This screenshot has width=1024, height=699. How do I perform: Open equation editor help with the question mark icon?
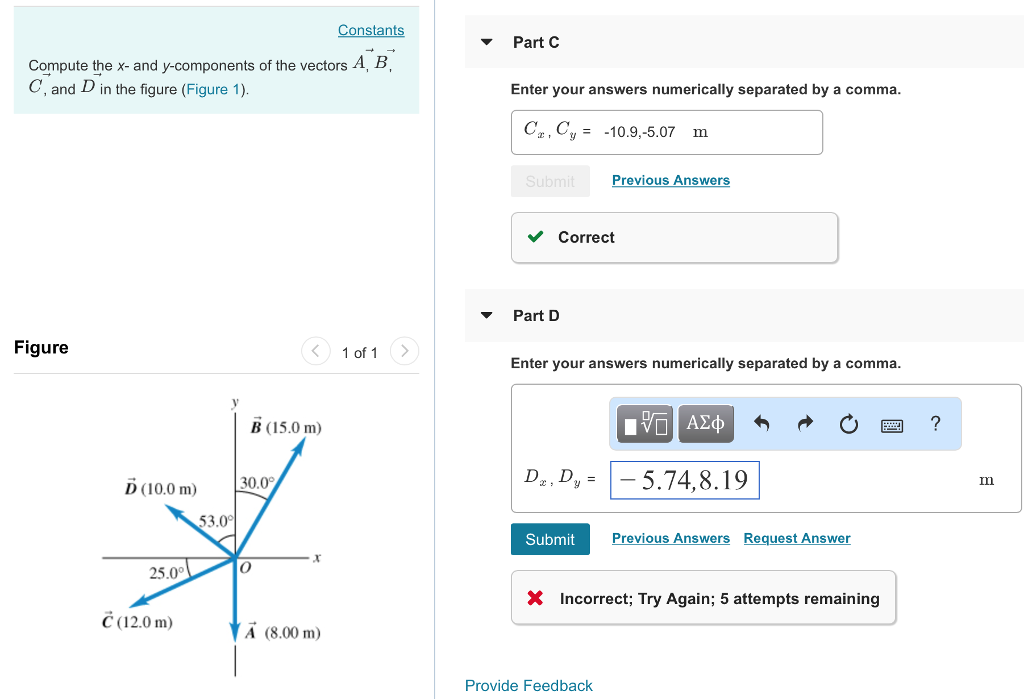[x=935, y=424]
